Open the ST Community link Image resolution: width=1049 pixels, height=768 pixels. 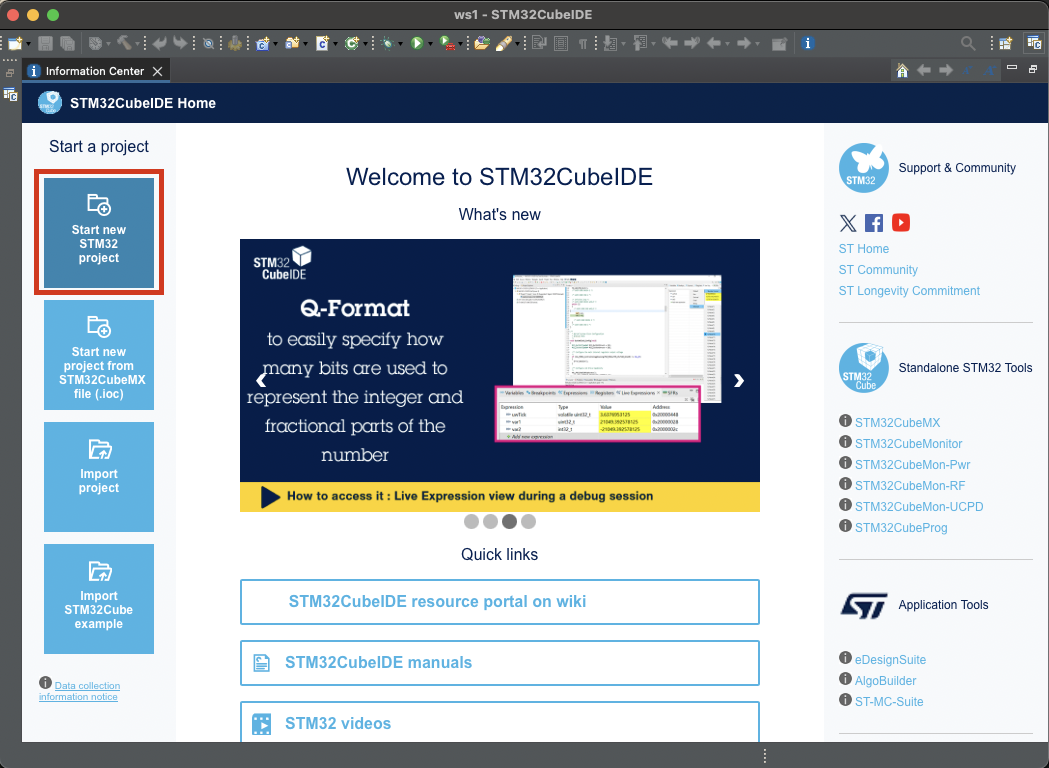878,270
